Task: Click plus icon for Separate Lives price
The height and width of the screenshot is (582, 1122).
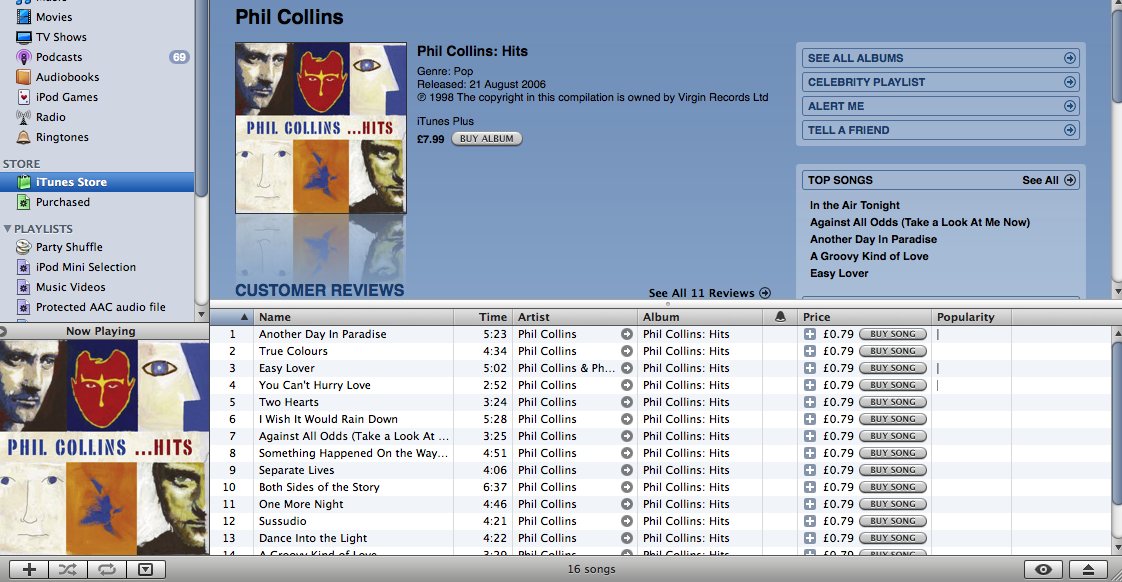Action: [809, 470]
